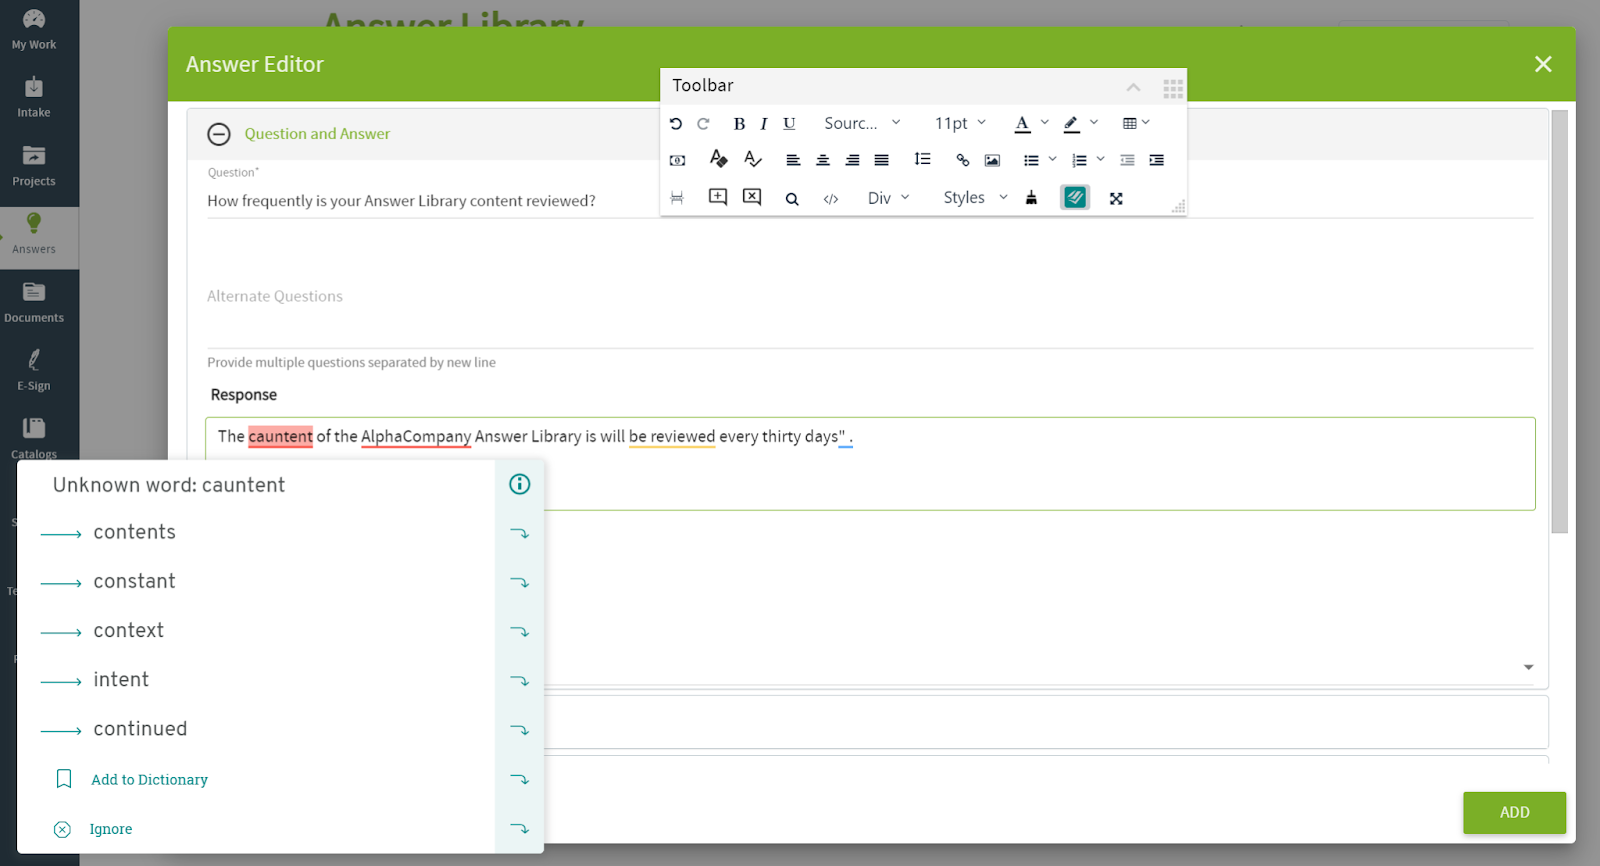The image size is (1600, 866).
Task: Close the Answer Editor dialog
Action: (1543, 64)
